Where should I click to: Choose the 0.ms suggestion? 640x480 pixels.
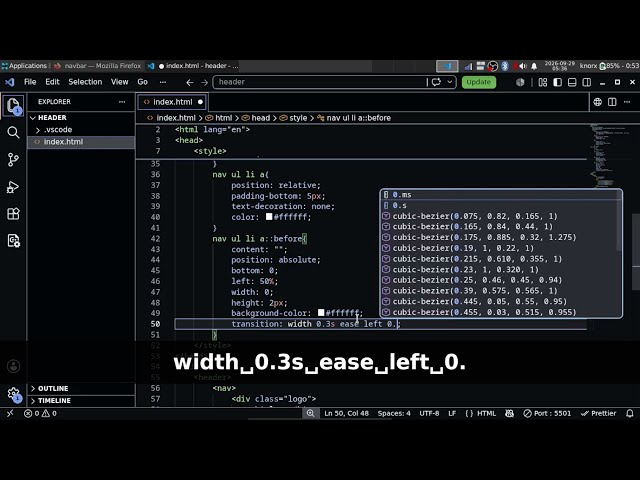click(501, 195)
